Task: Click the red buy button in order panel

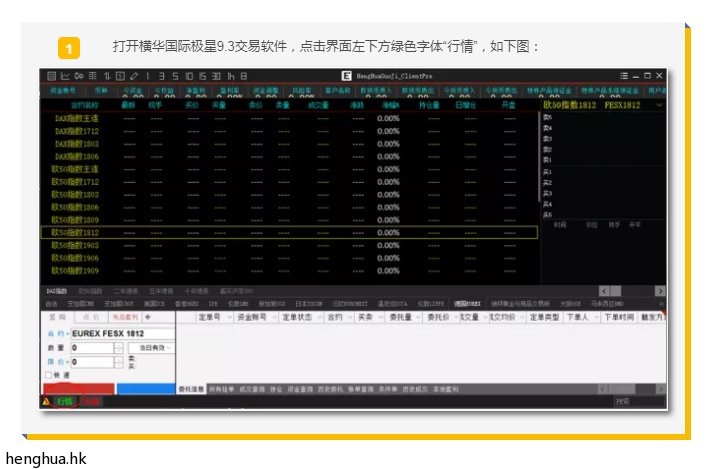Action: click(x=78, y=388)
